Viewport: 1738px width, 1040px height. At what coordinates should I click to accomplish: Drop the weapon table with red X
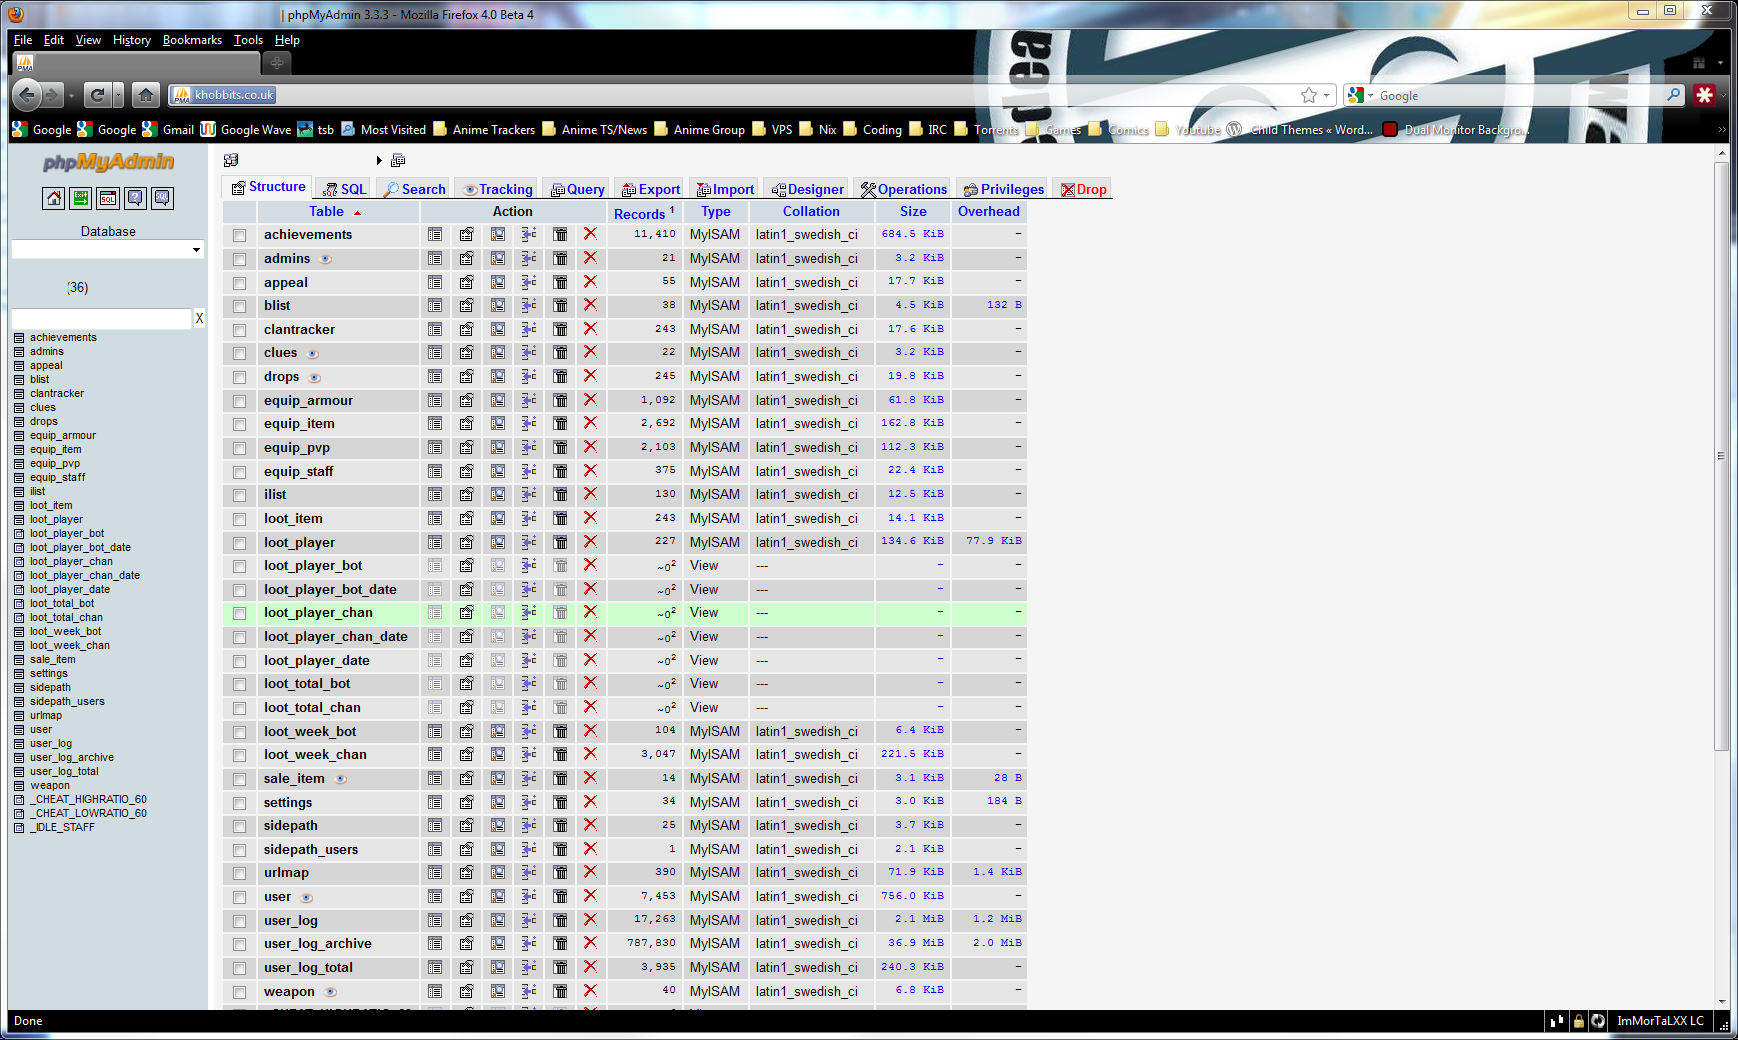coord(590,991)
